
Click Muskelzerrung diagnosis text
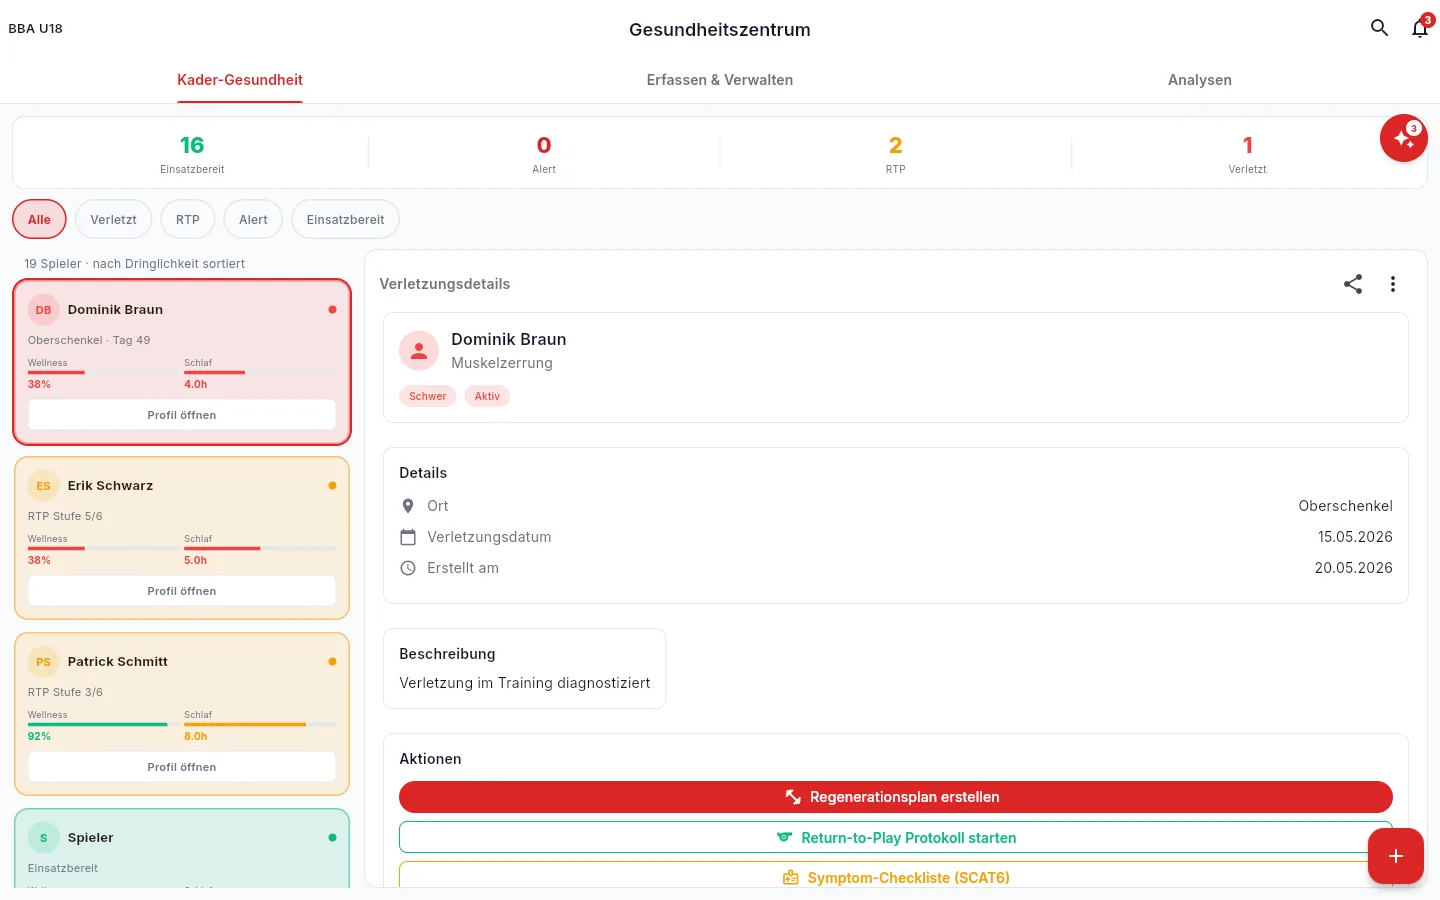(502, 363)
